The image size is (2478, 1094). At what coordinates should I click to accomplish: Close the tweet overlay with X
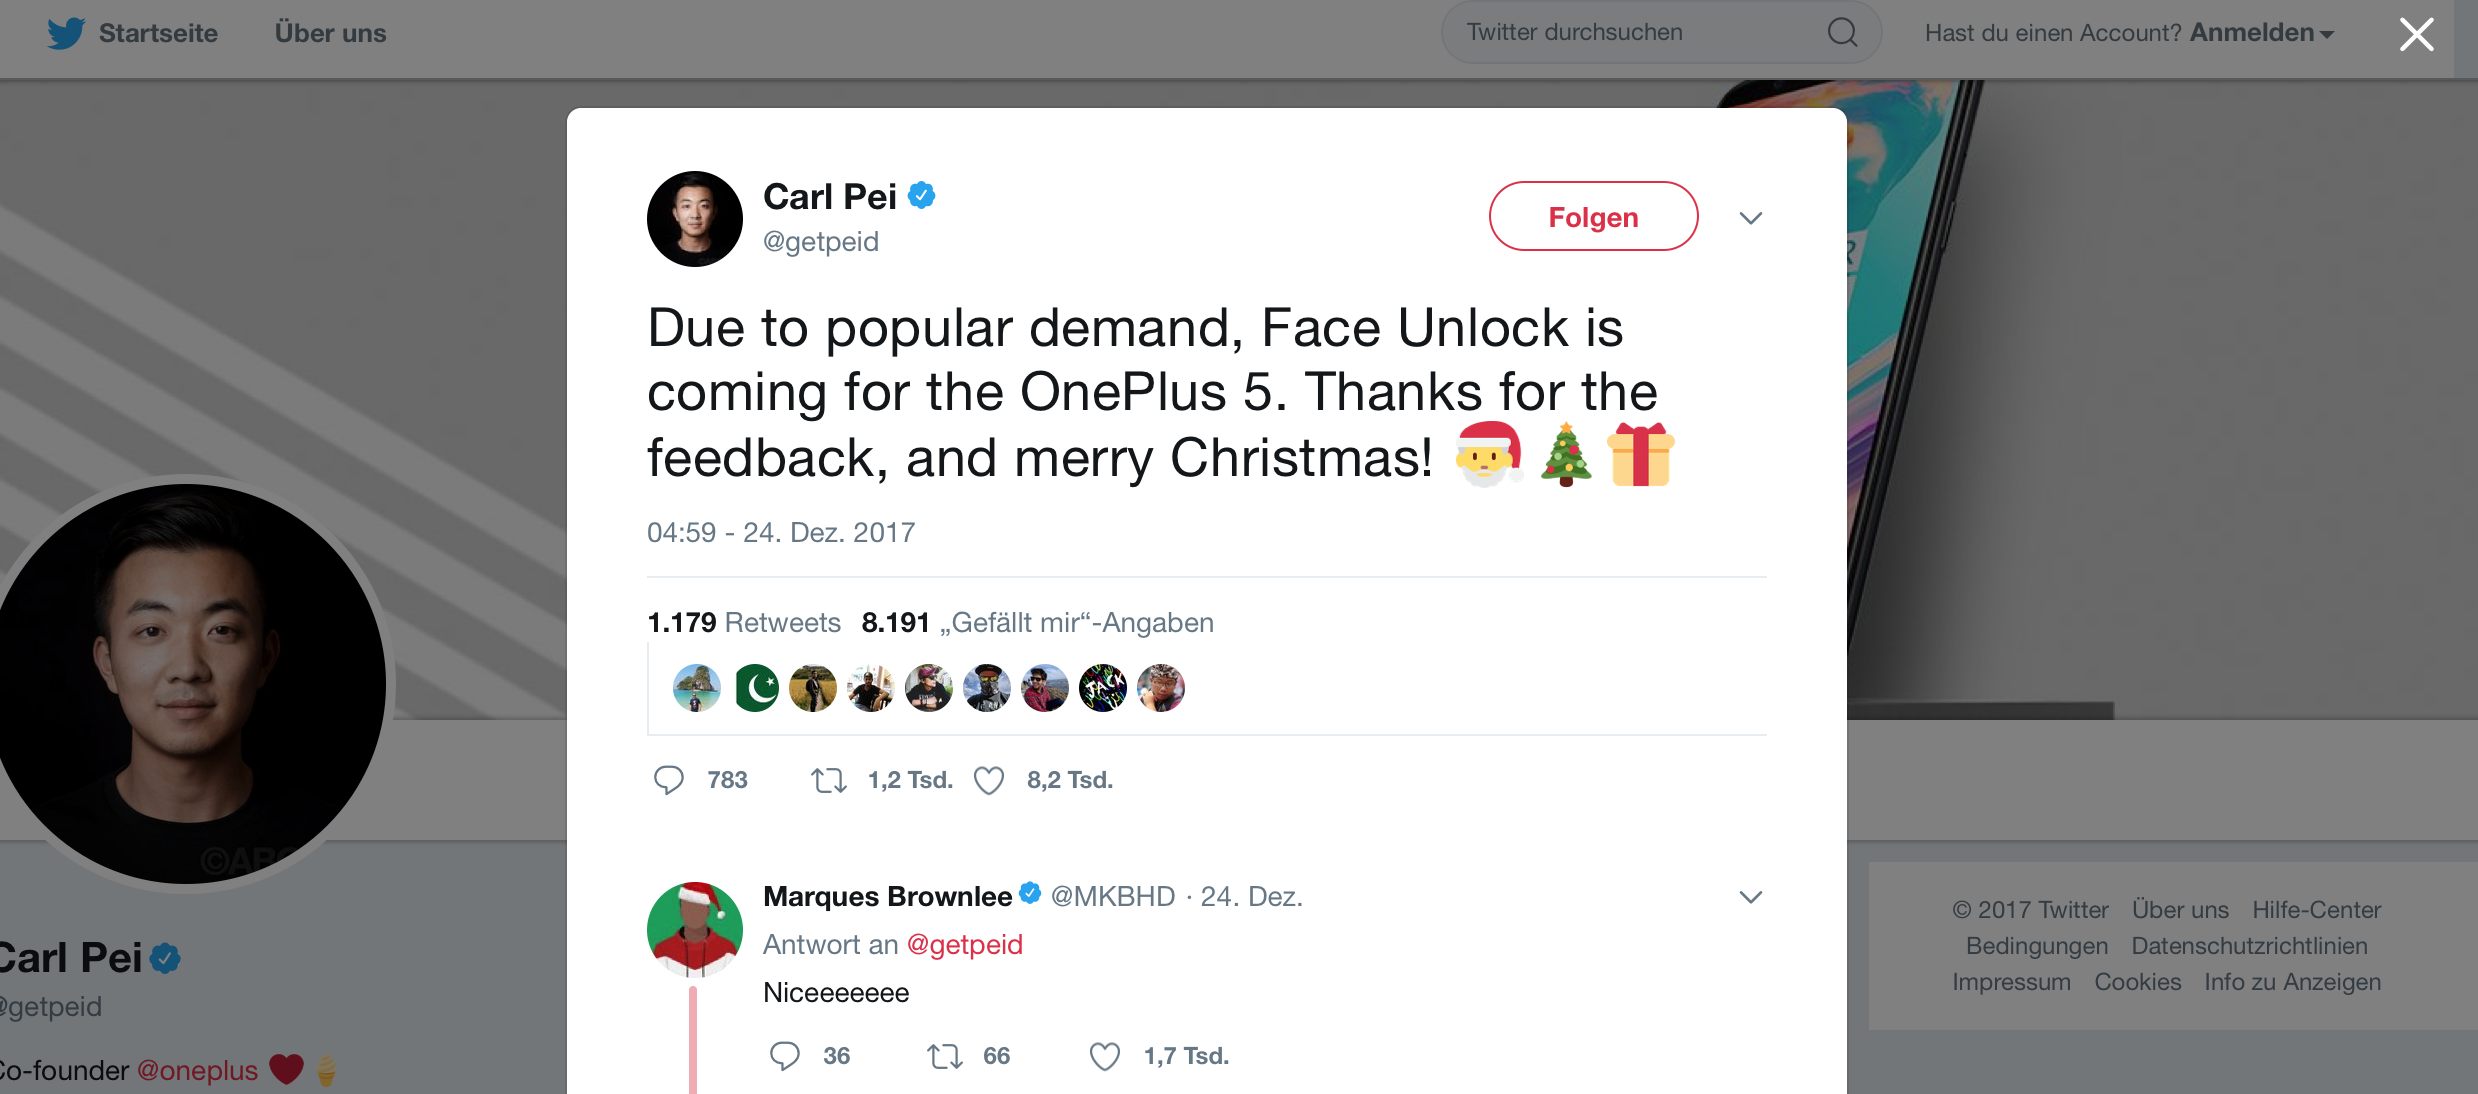click(x=2417, y=35)
